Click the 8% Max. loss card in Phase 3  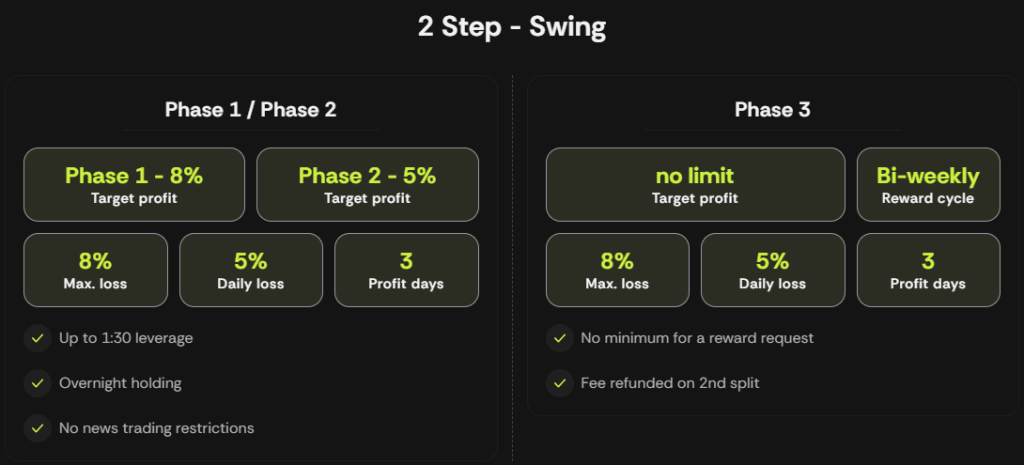pos(617,270)
